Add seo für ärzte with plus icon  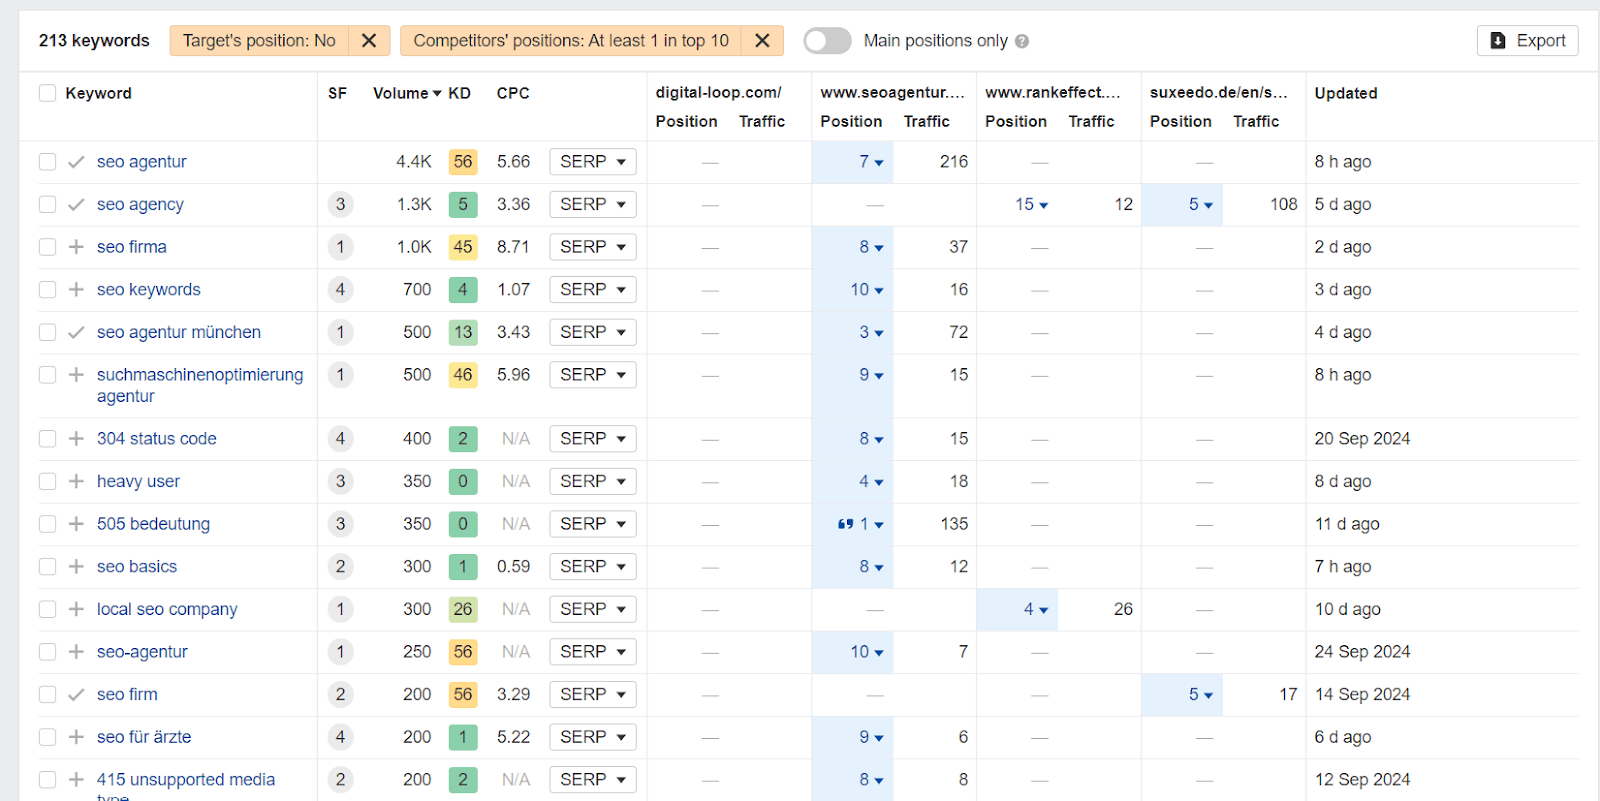[x=76, y=737]
